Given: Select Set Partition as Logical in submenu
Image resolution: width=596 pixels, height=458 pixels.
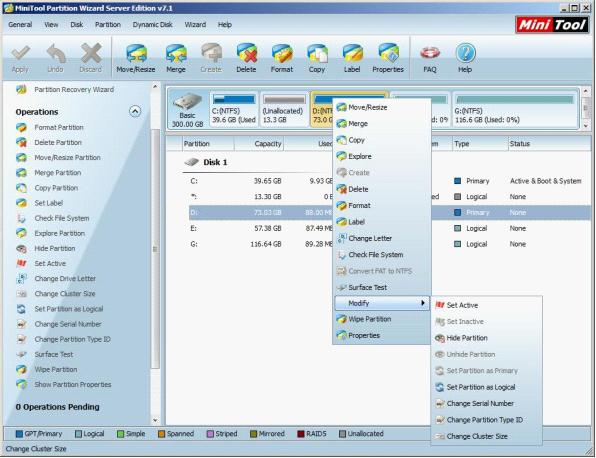Looking at the screenshot, I should [x=487, y=387].
